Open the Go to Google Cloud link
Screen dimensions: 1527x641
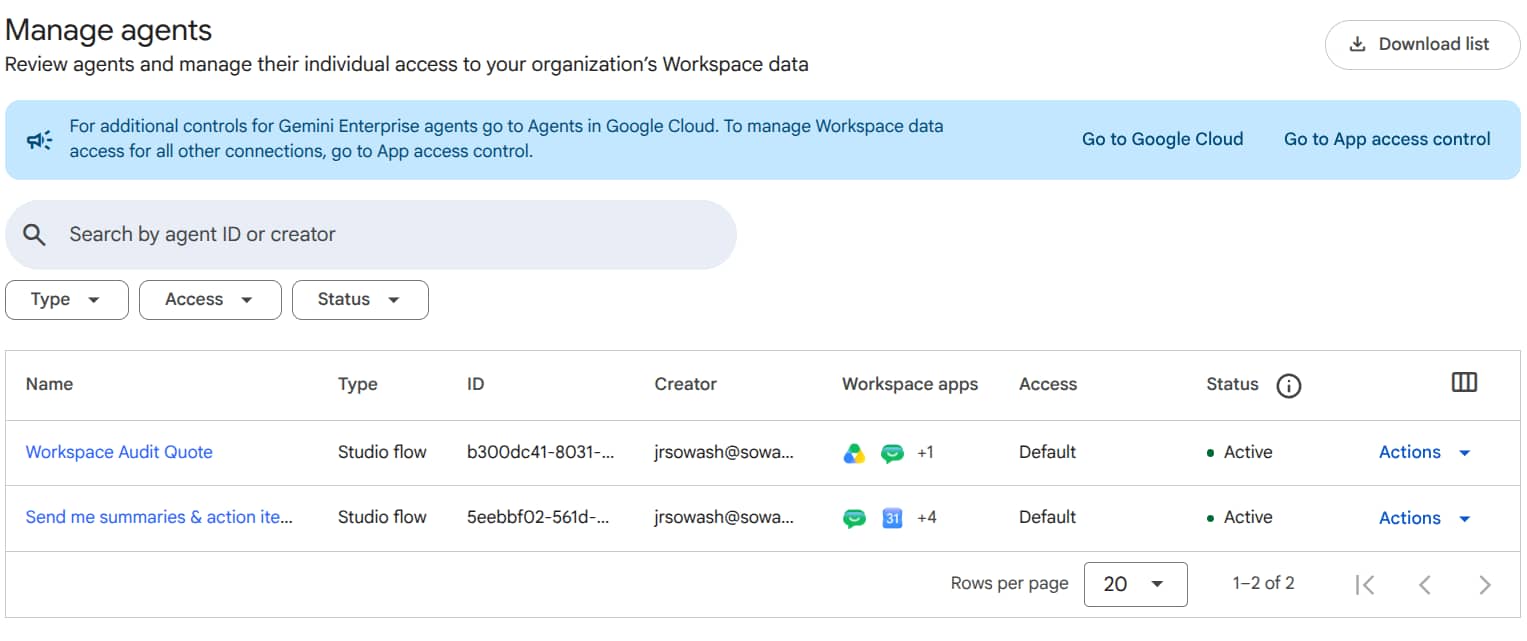pos(1162,139)
